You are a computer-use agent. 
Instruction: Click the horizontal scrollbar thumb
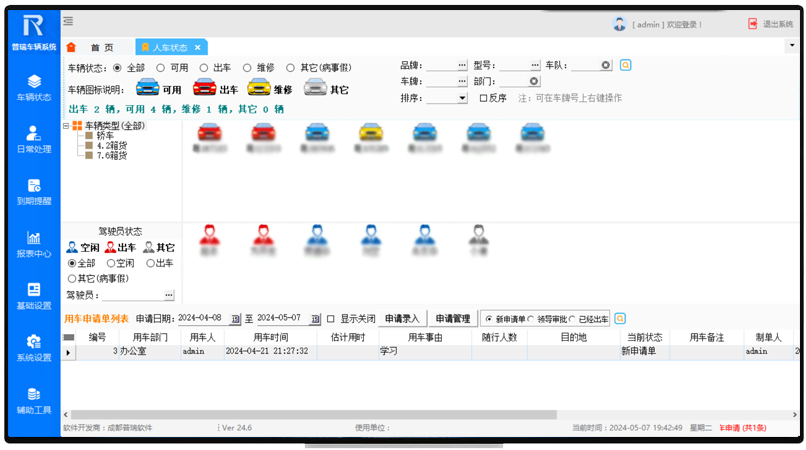[314, 415]
